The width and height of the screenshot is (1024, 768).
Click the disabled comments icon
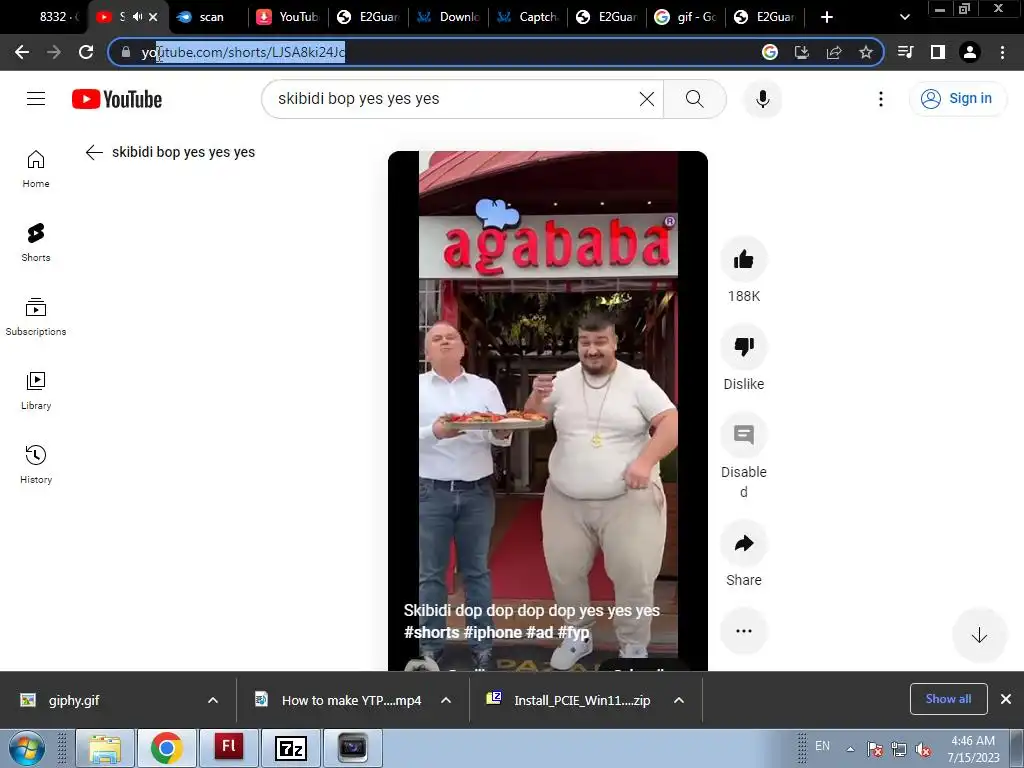(x=743, y=434)
